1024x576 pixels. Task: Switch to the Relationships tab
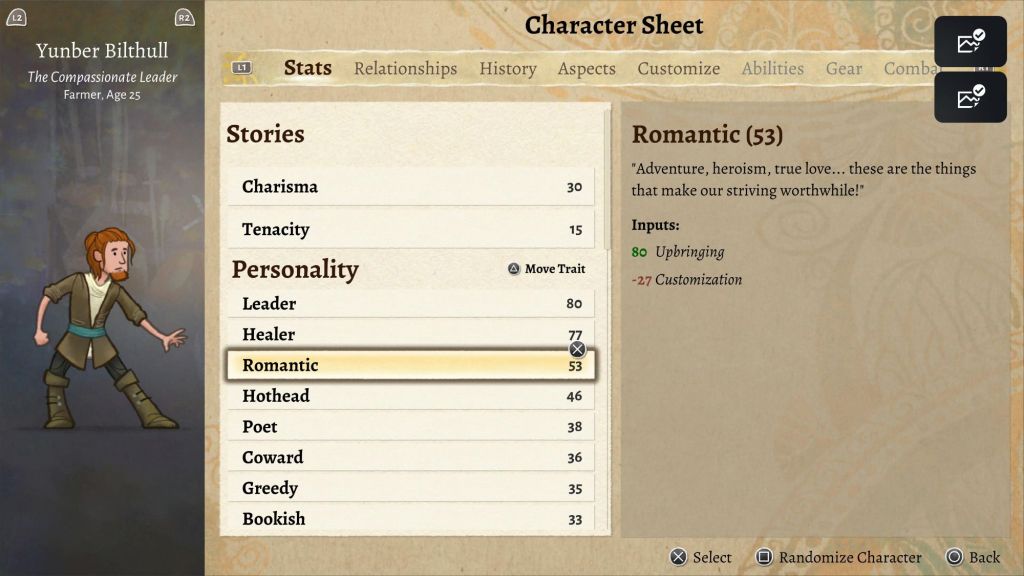[405, 68]
